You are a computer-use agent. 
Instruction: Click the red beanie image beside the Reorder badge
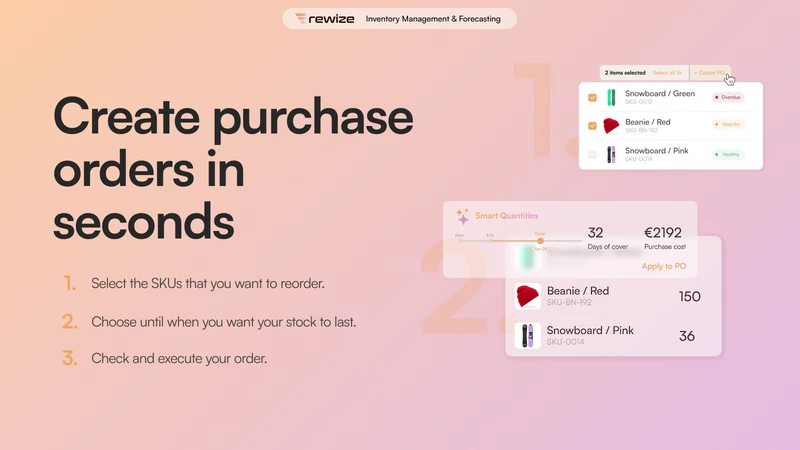tap(611, 126)
